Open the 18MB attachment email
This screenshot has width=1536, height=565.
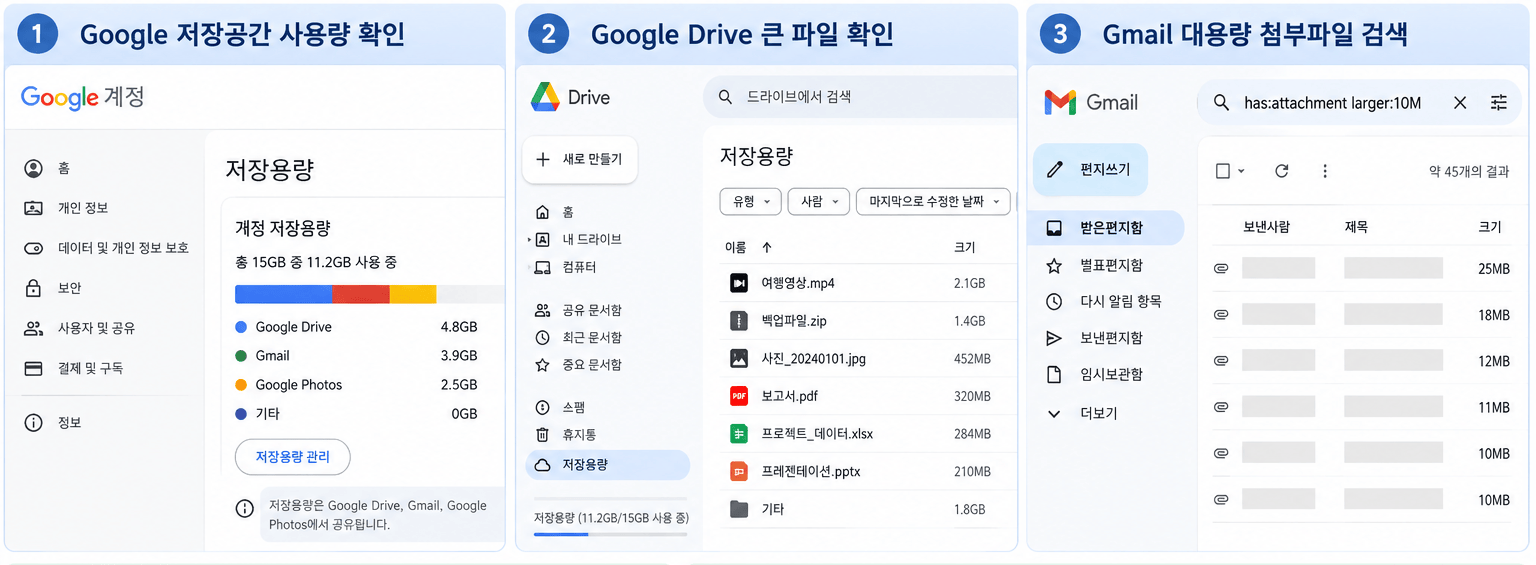(1361, 315)
